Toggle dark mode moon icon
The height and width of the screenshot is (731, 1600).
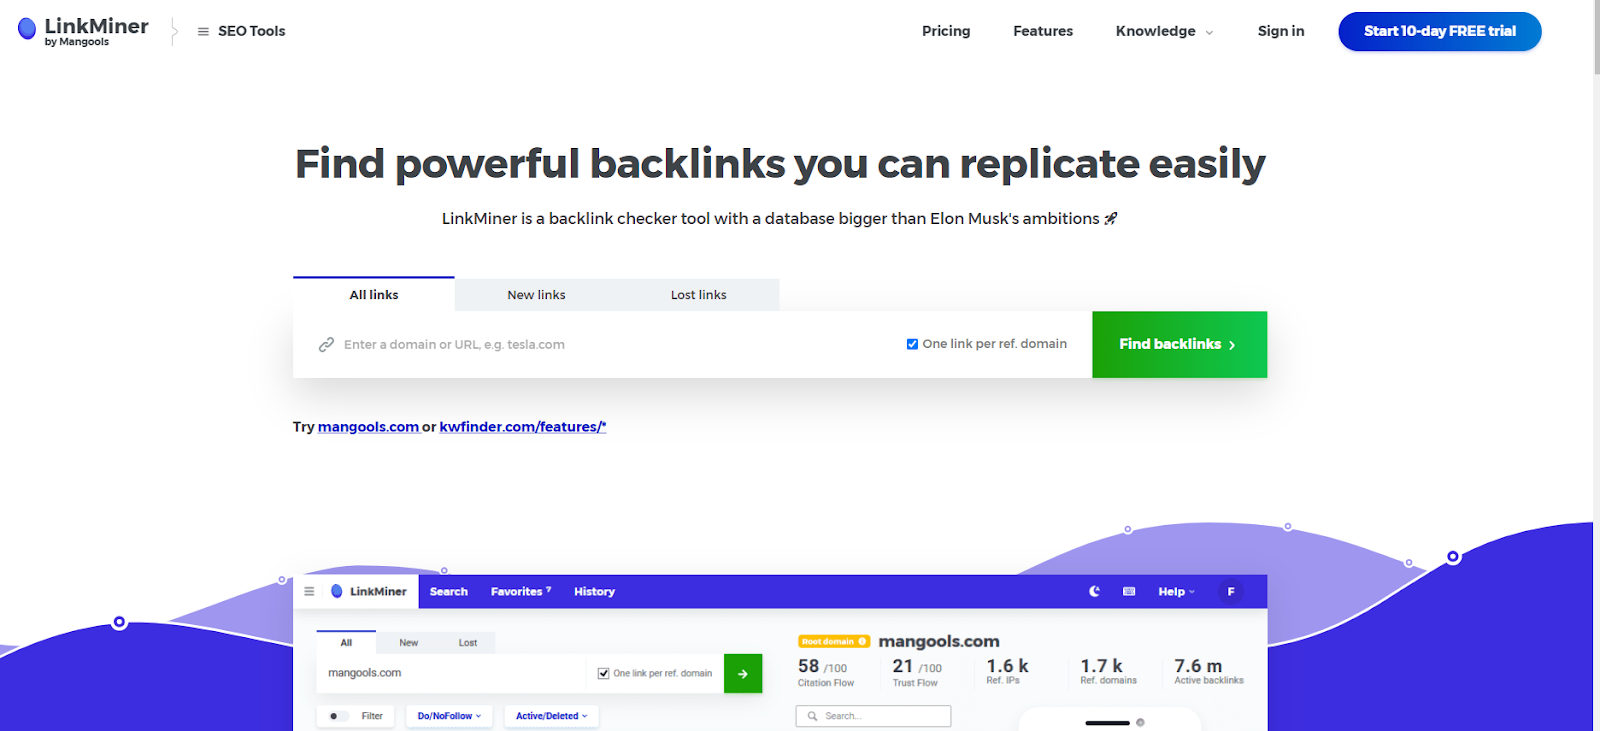tap(1095, 591)
